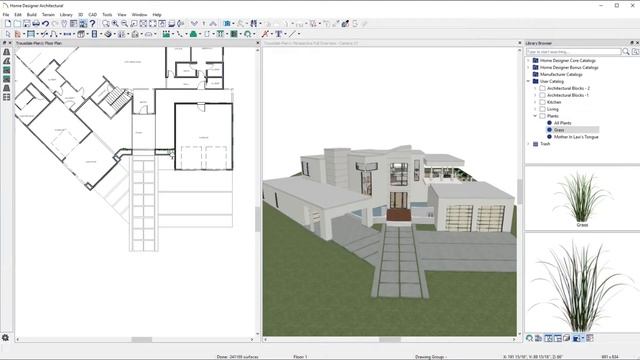Expand Home Designer Core Catalogs node

click(529, 60)
